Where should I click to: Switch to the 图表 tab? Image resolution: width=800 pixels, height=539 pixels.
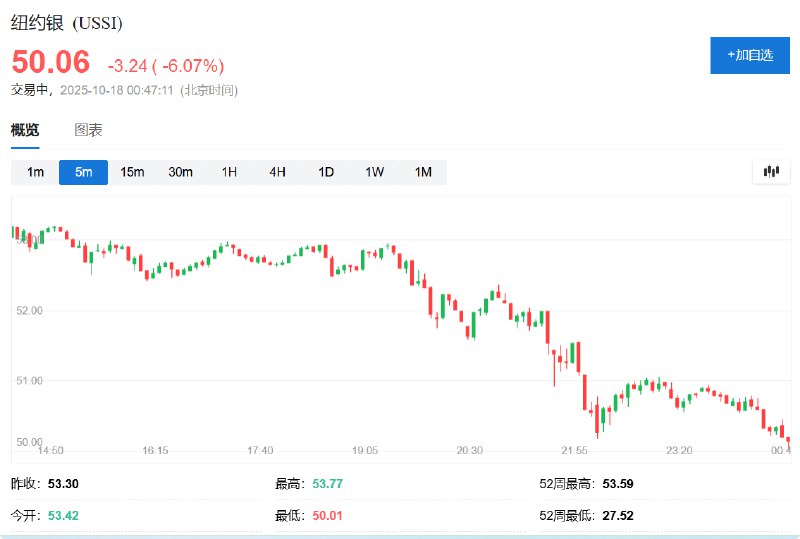(88, 130)
